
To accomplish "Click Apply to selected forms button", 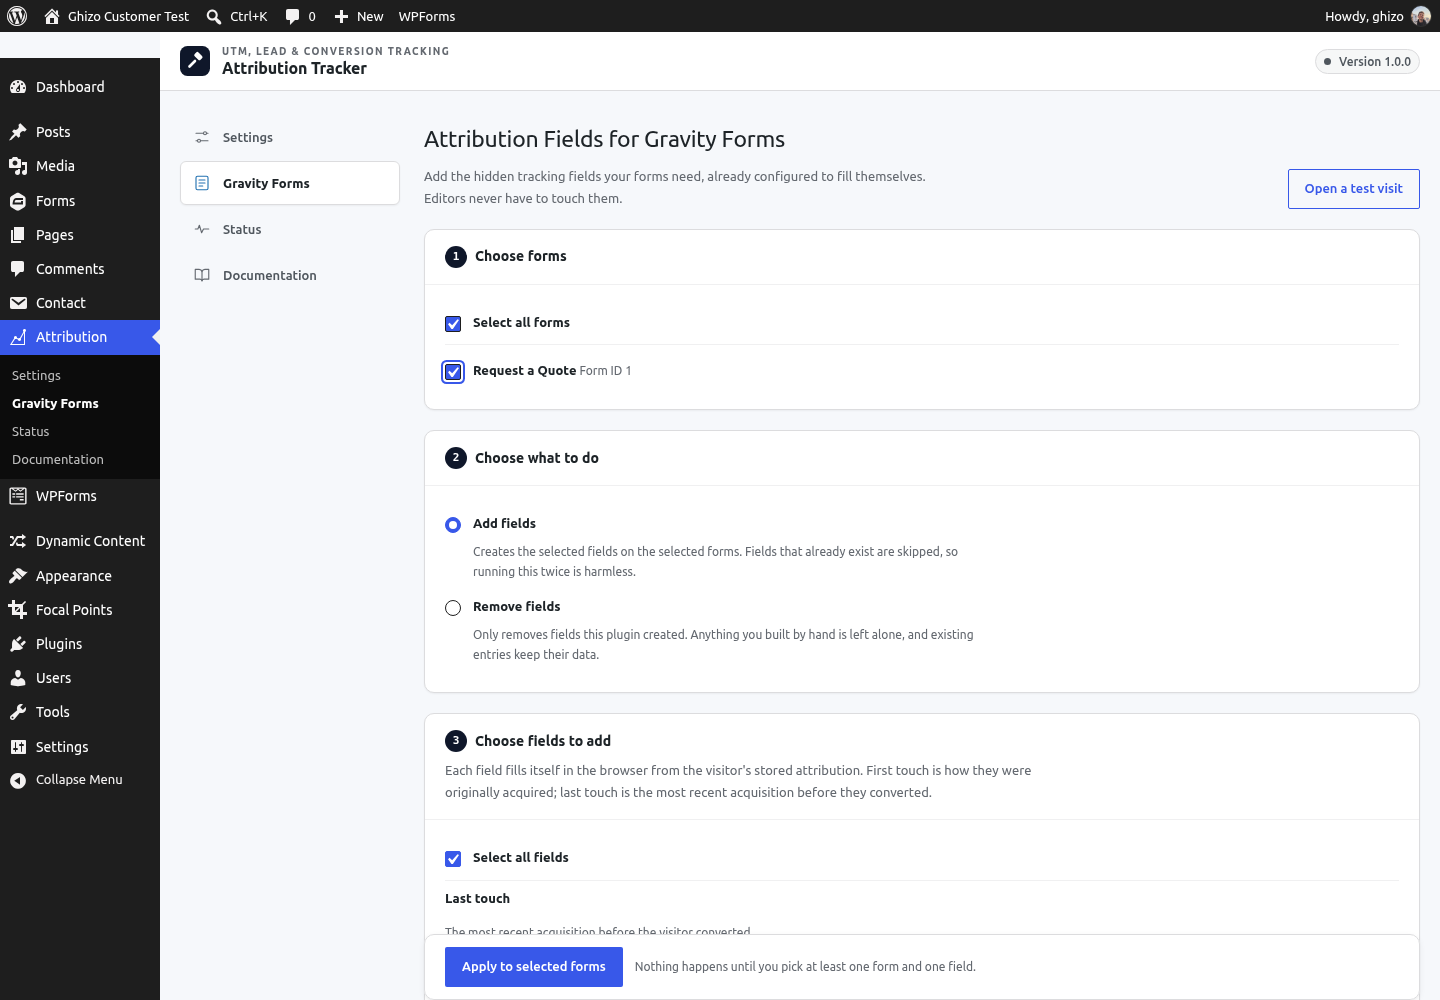I will tap(534, 967).
